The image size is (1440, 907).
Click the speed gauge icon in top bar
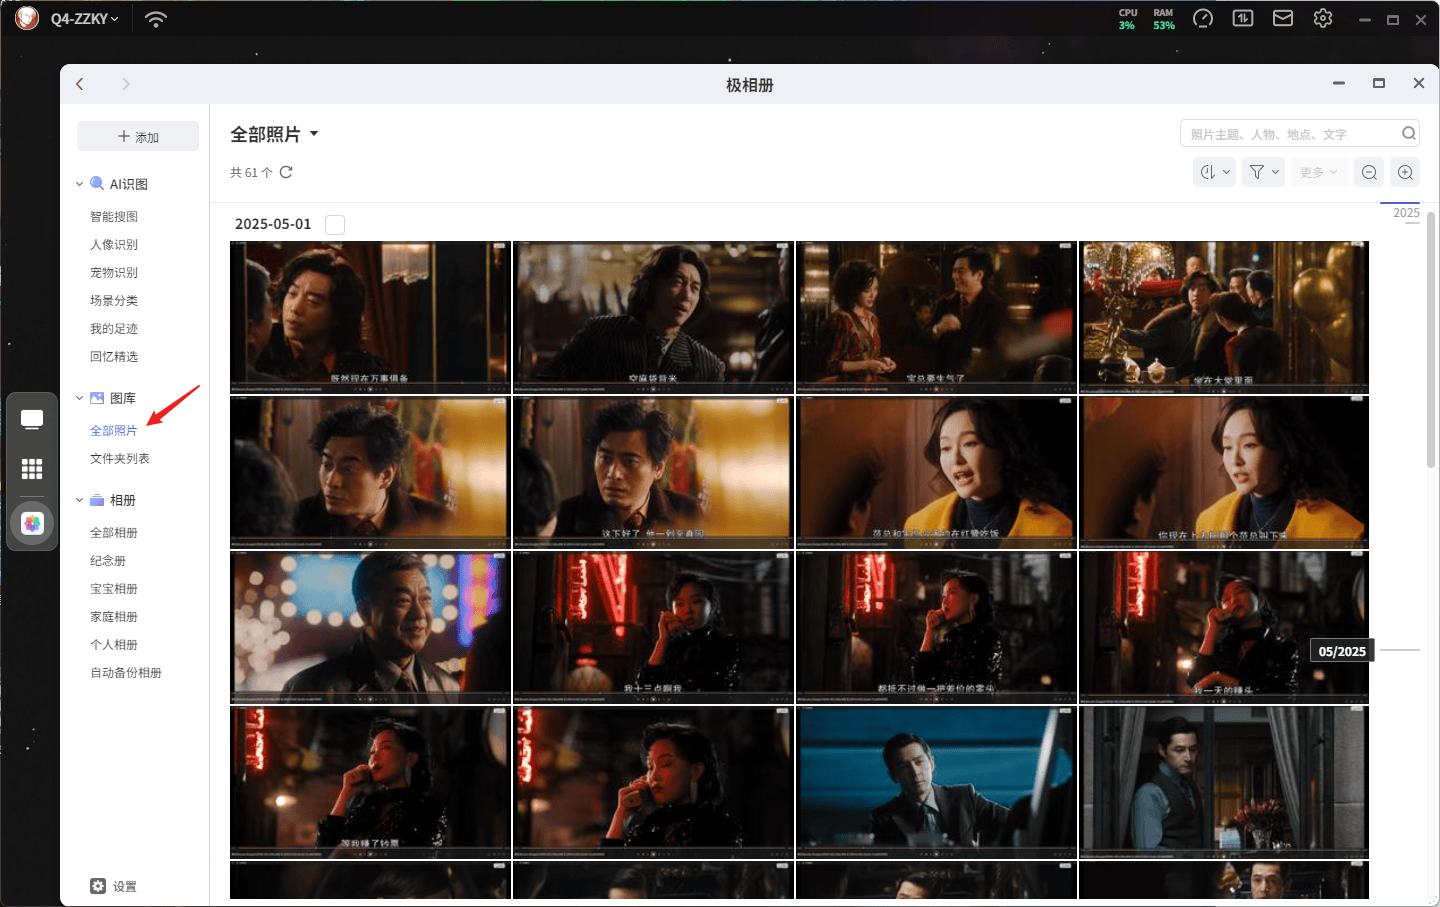click(1203, 19)
